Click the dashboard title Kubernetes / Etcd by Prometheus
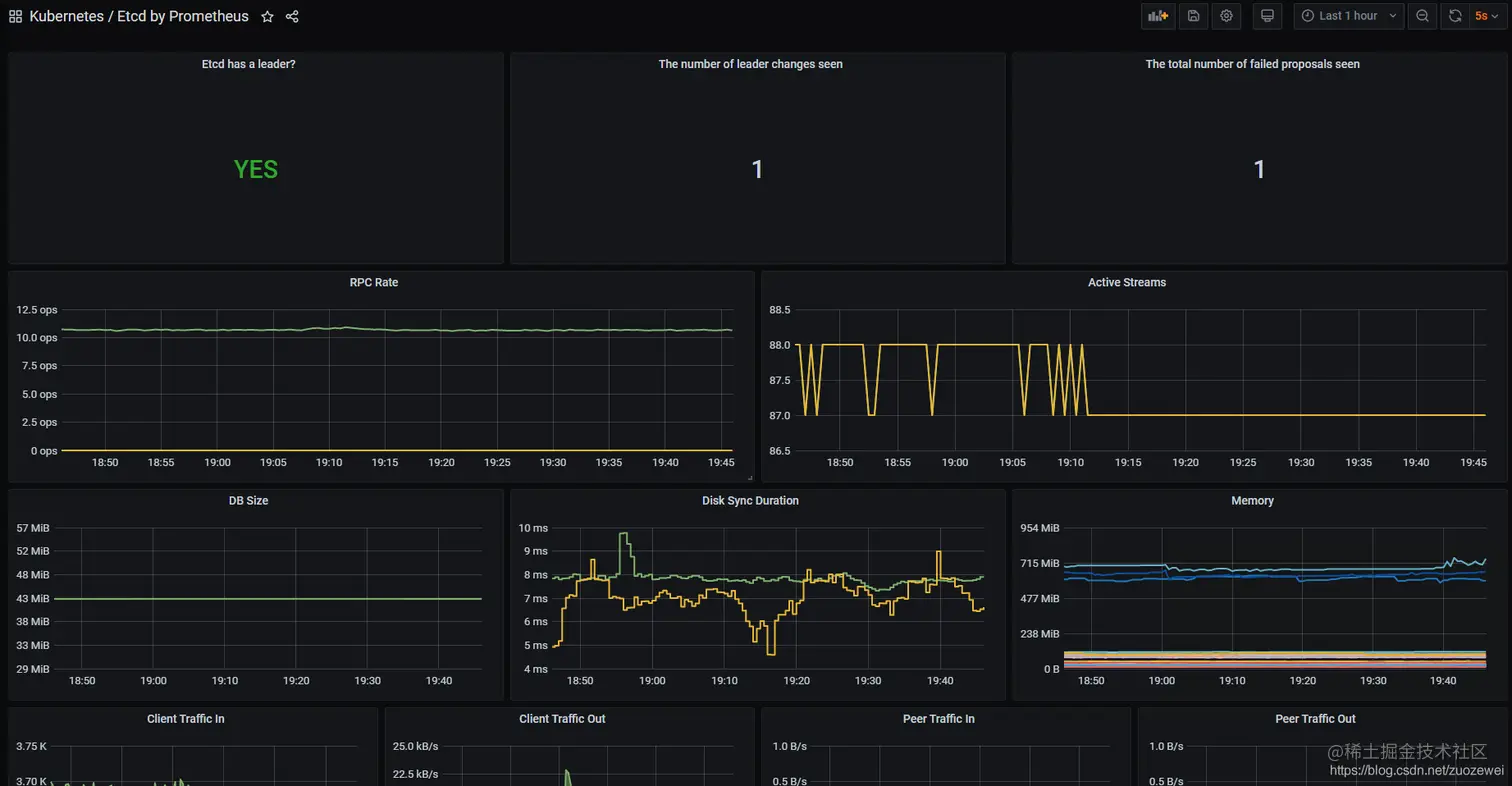 (x=139, y=16)
